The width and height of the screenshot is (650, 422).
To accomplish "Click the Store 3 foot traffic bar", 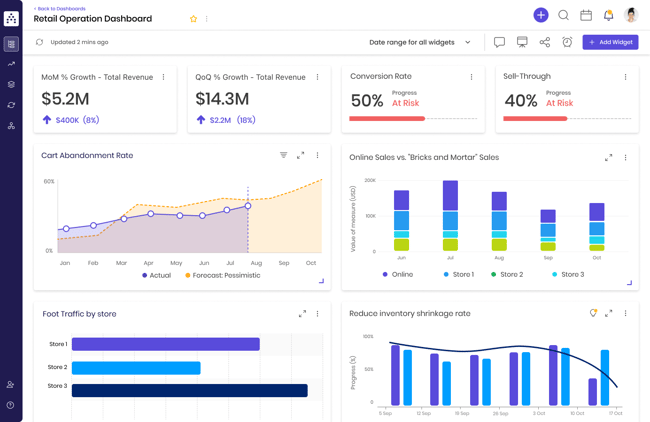I will pos(189,390).
